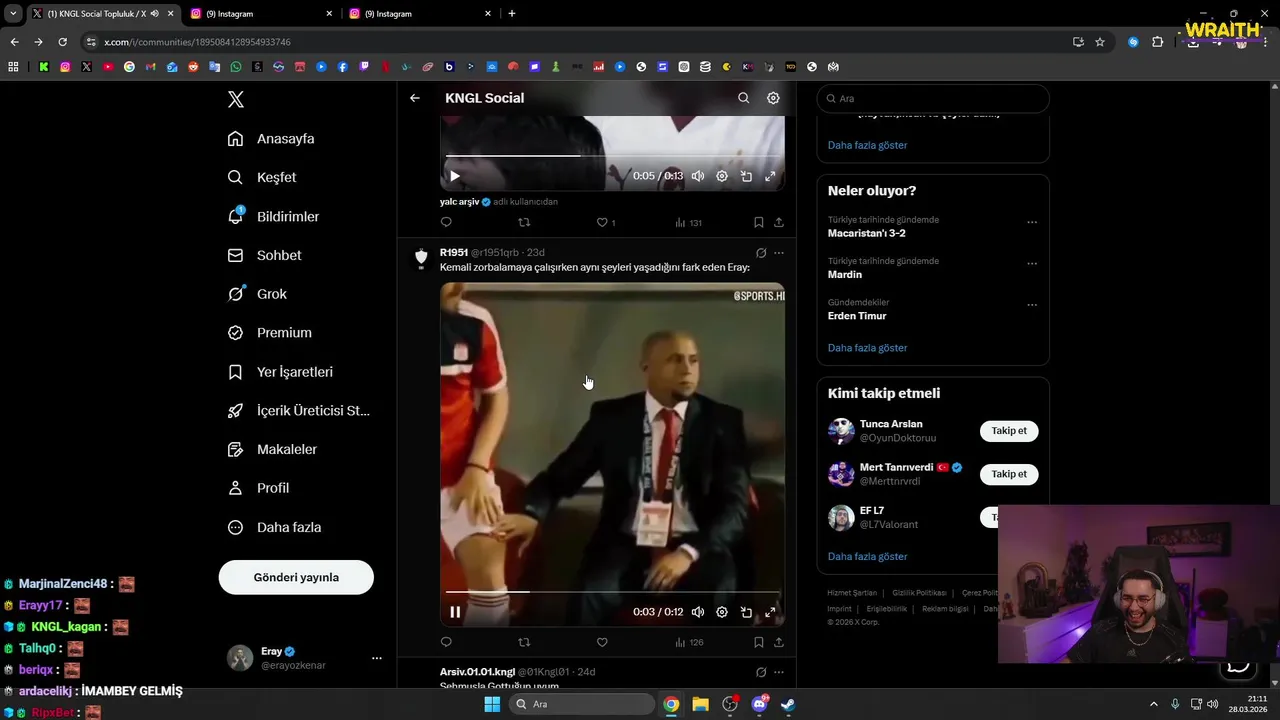
Task: Bookmark this page with star
Action: click(x=1100, y=42)
